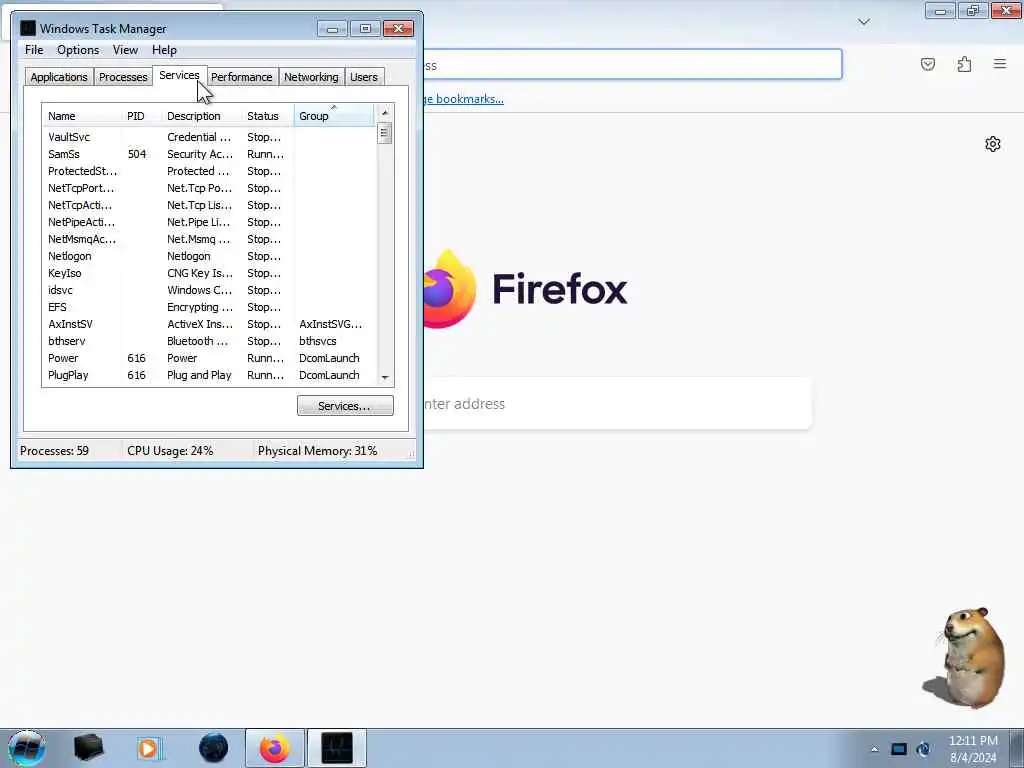This screenshot has height=768, width=1024.
Task: Click the new tab search box
Action: 617,404
